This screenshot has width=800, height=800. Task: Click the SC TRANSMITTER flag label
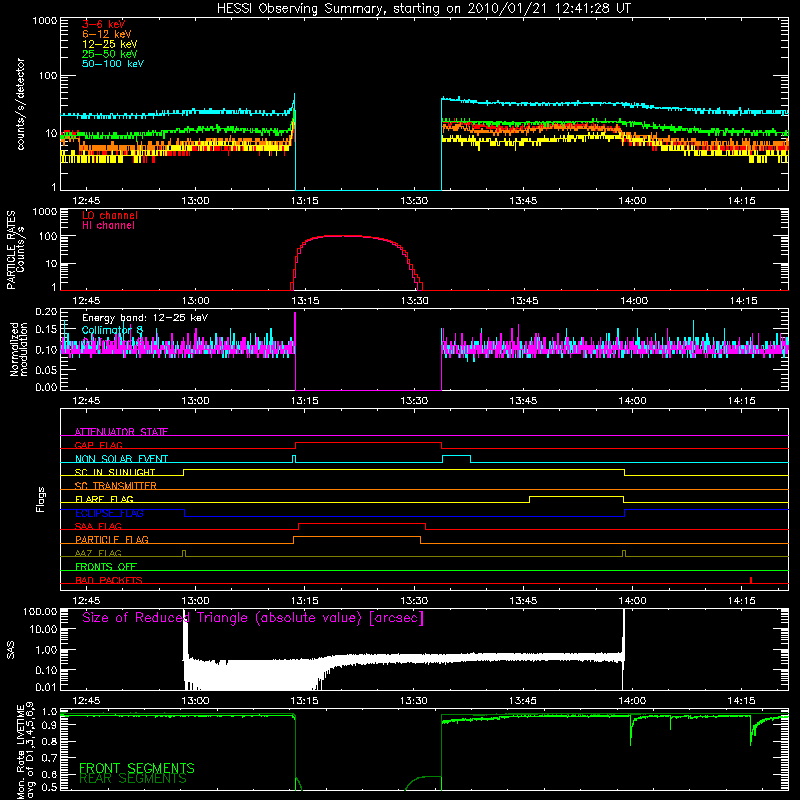tap(115, 486)
